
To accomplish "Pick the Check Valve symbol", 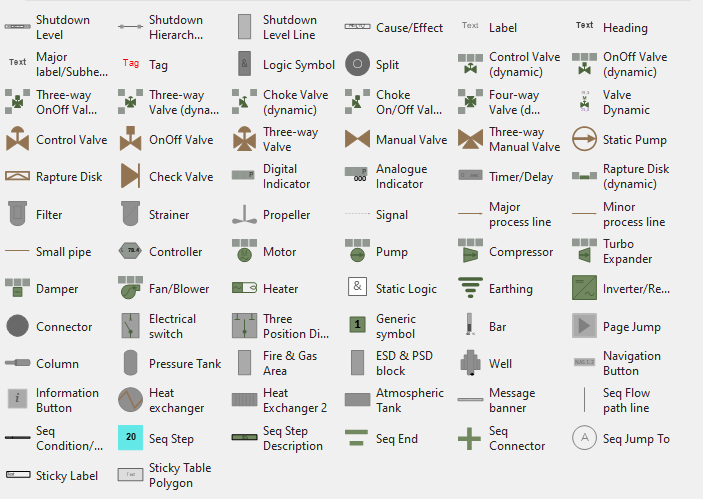I will tap(130, 176).
